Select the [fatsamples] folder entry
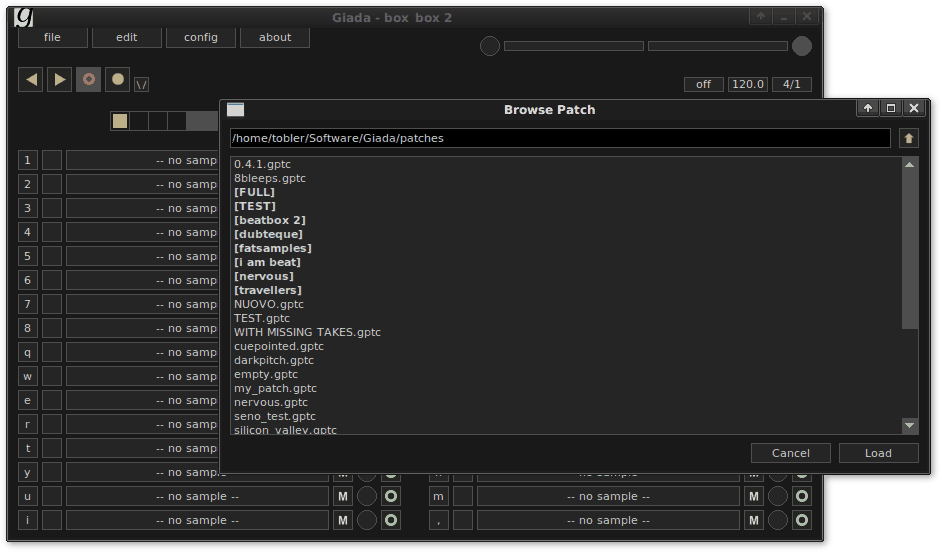This screenshot has height=552, width=941. coord(272,248)
